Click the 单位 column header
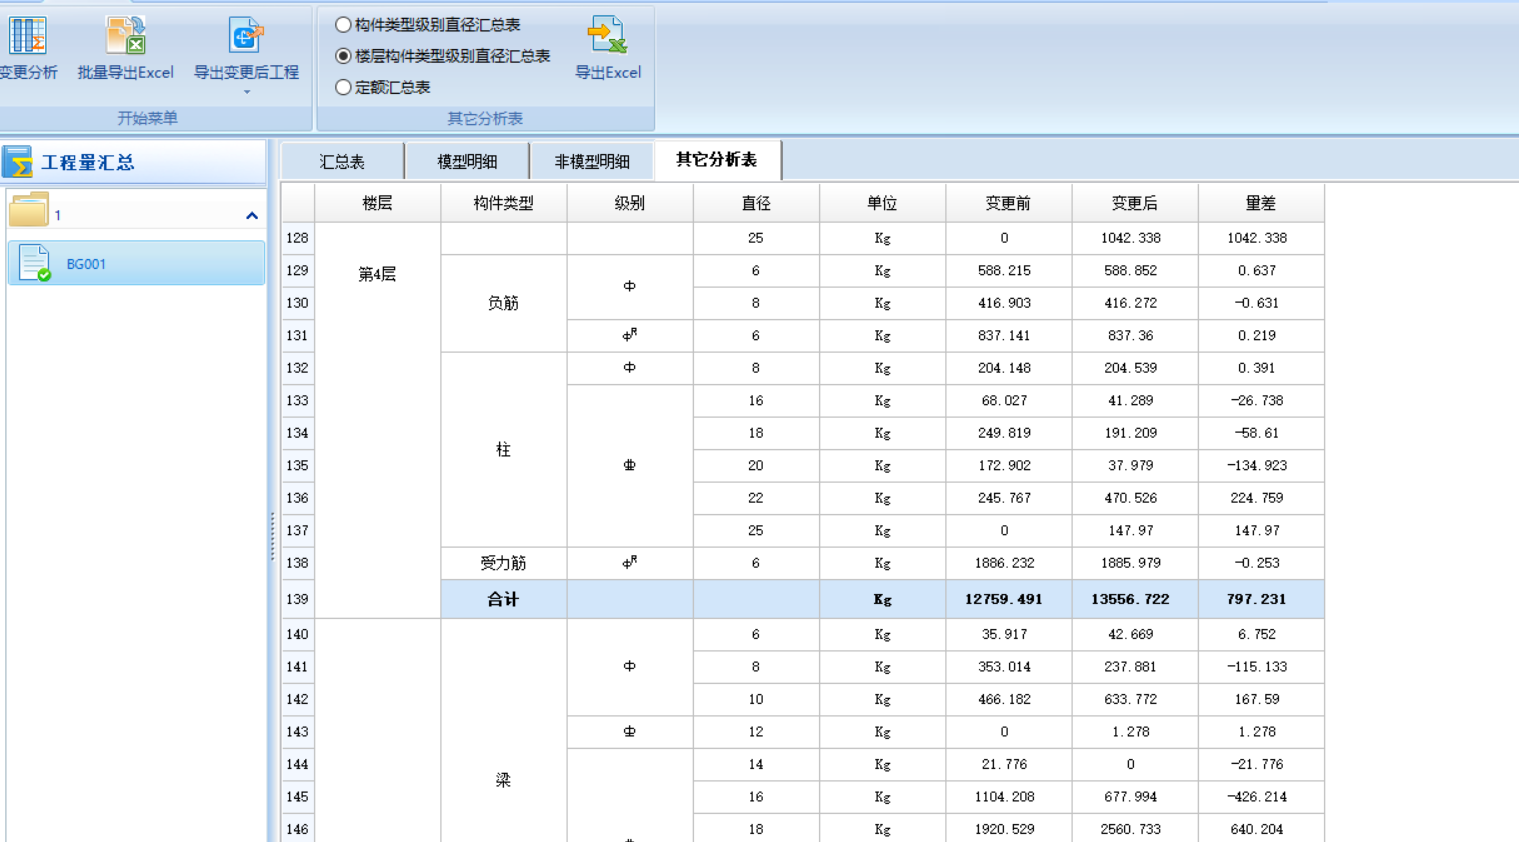Image resolution: width=1519 pixels, height=842 pixels. pos(882,203)
